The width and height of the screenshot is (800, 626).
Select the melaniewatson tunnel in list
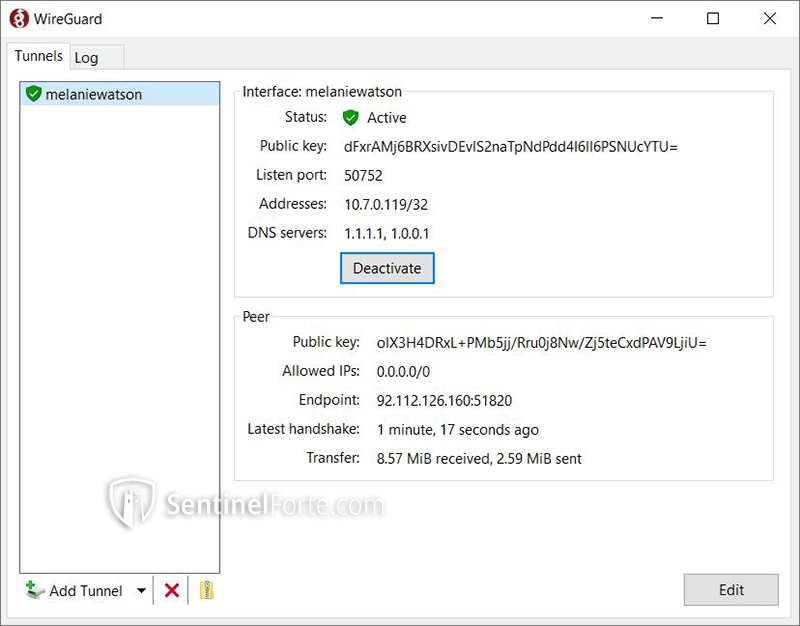(120, 94)
